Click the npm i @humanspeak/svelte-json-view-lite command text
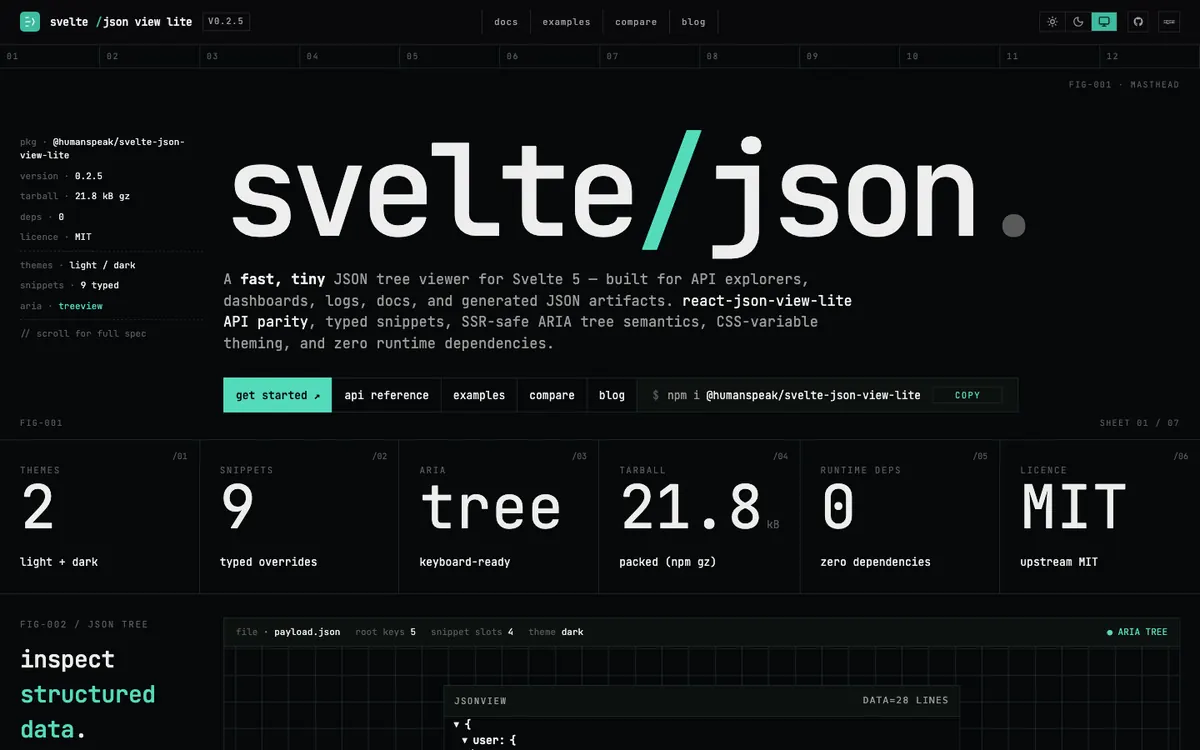1200x750 pixels. tap(786, 395)
